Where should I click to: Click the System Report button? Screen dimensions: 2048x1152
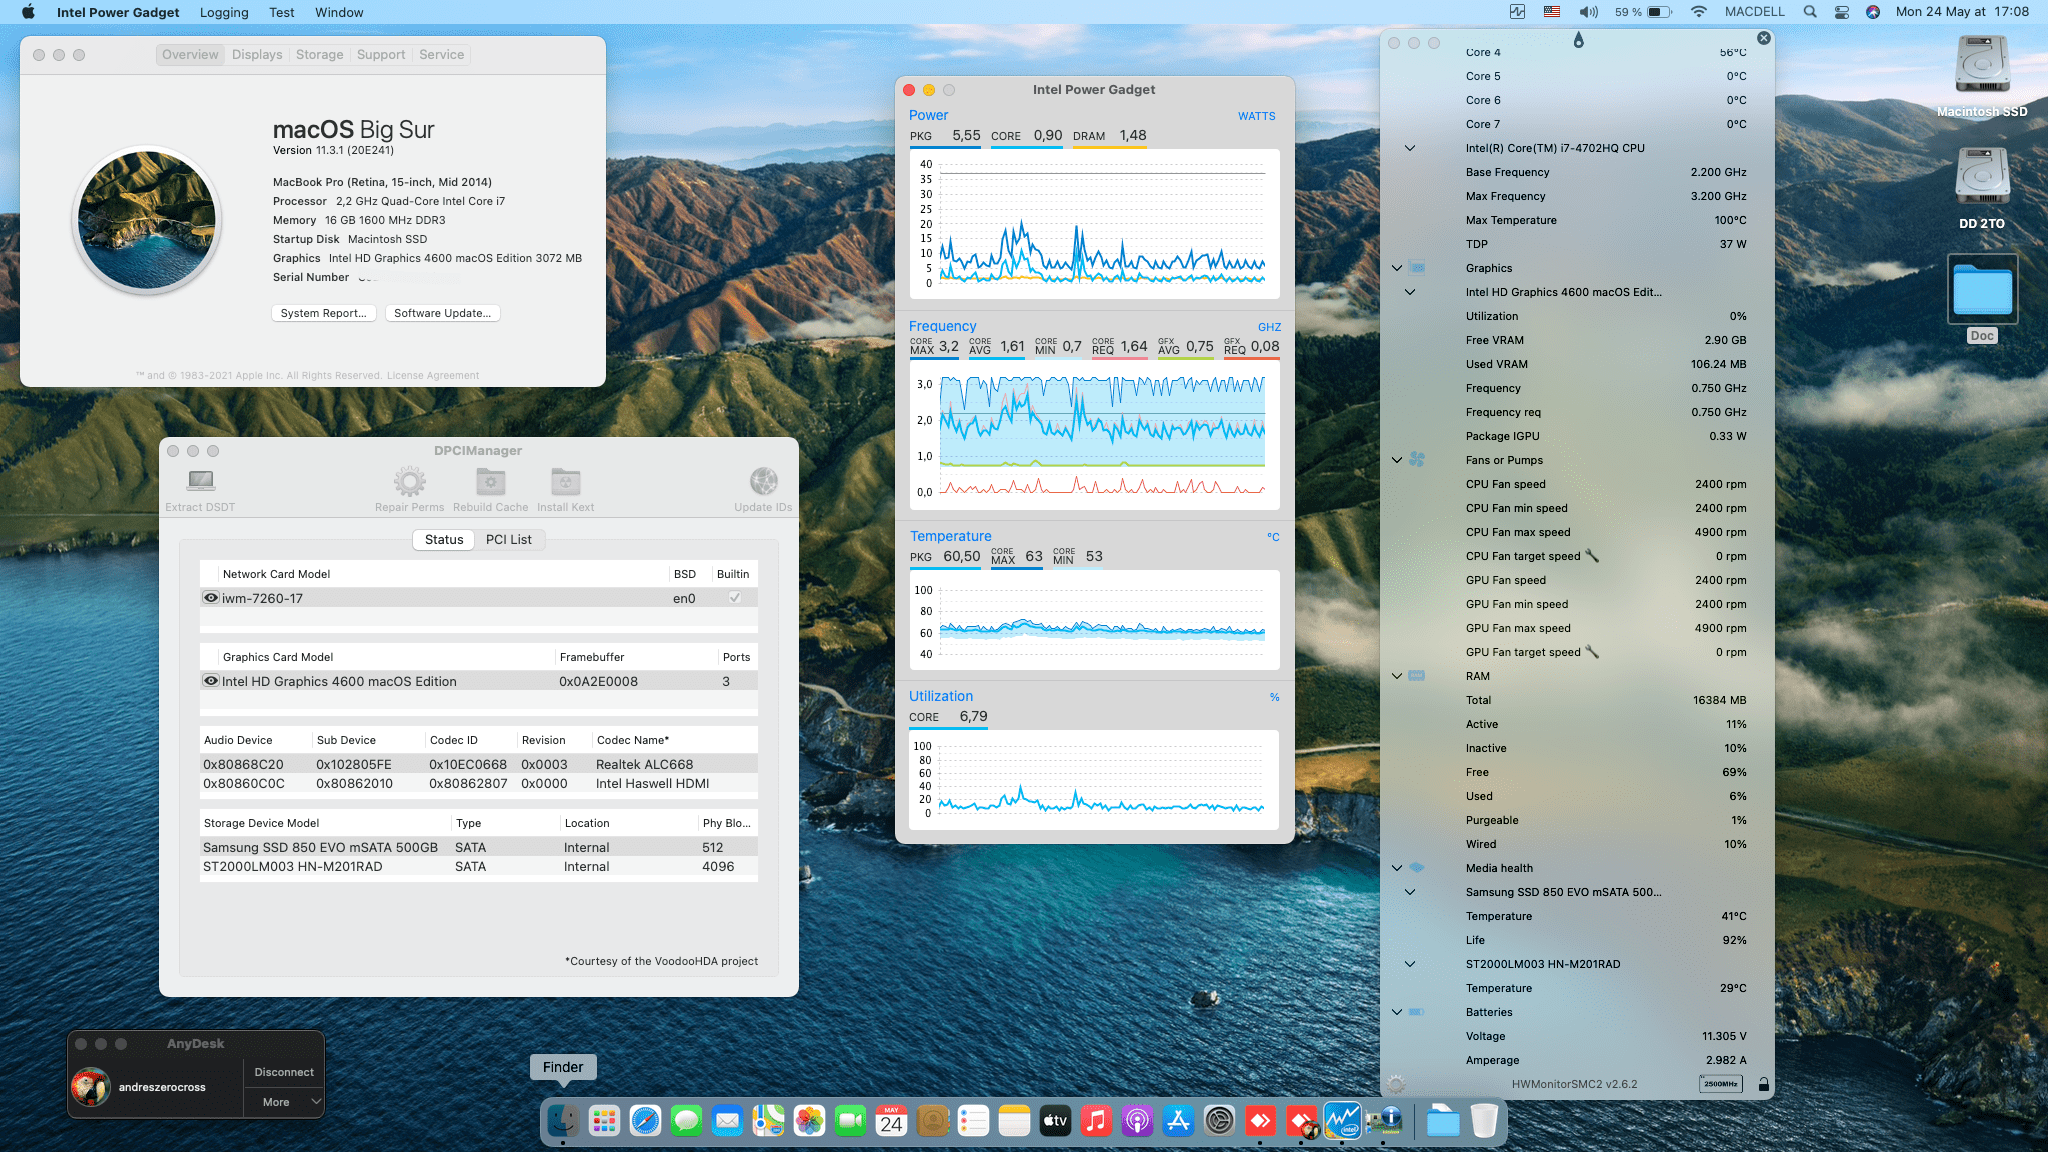pos(324,313)
